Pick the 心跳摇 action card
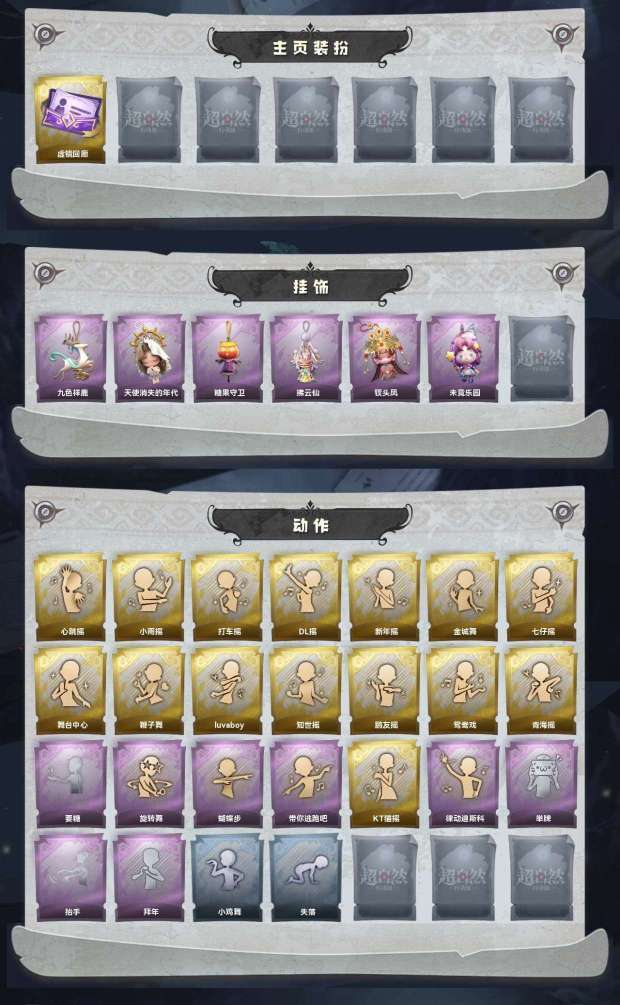The height and width of the screenshot is (1005, 620). tap(71, 597)
